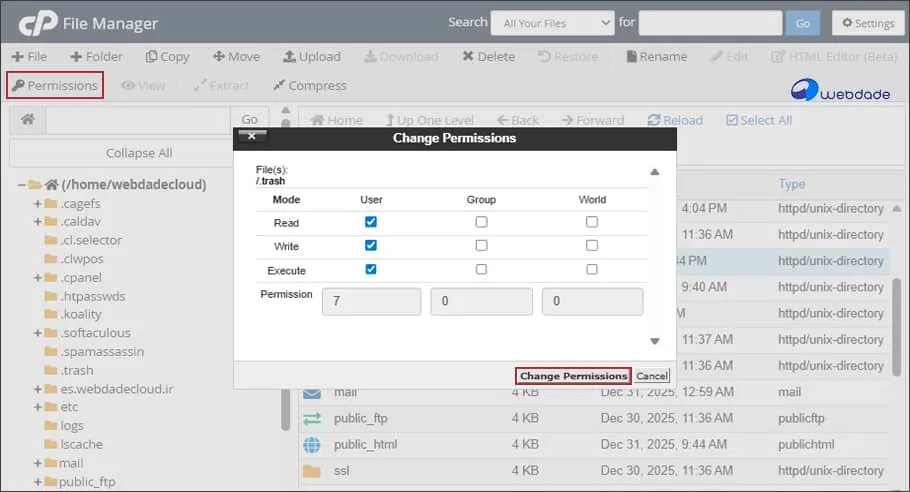Open the Permissions tool
The height and width of the screenshot is (492, 910).
[55, 85]
